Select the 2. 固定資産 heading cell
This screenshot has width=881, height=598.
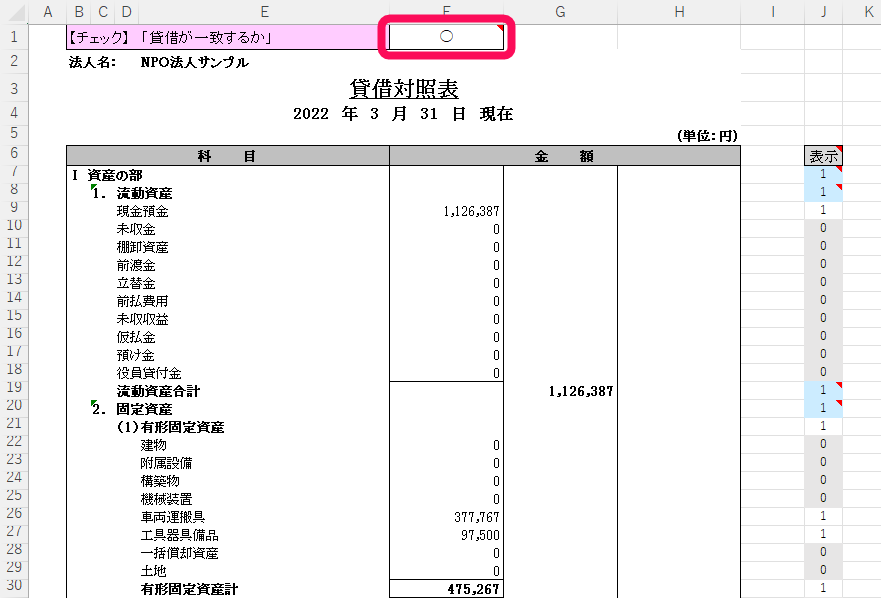tap(132, 409)
